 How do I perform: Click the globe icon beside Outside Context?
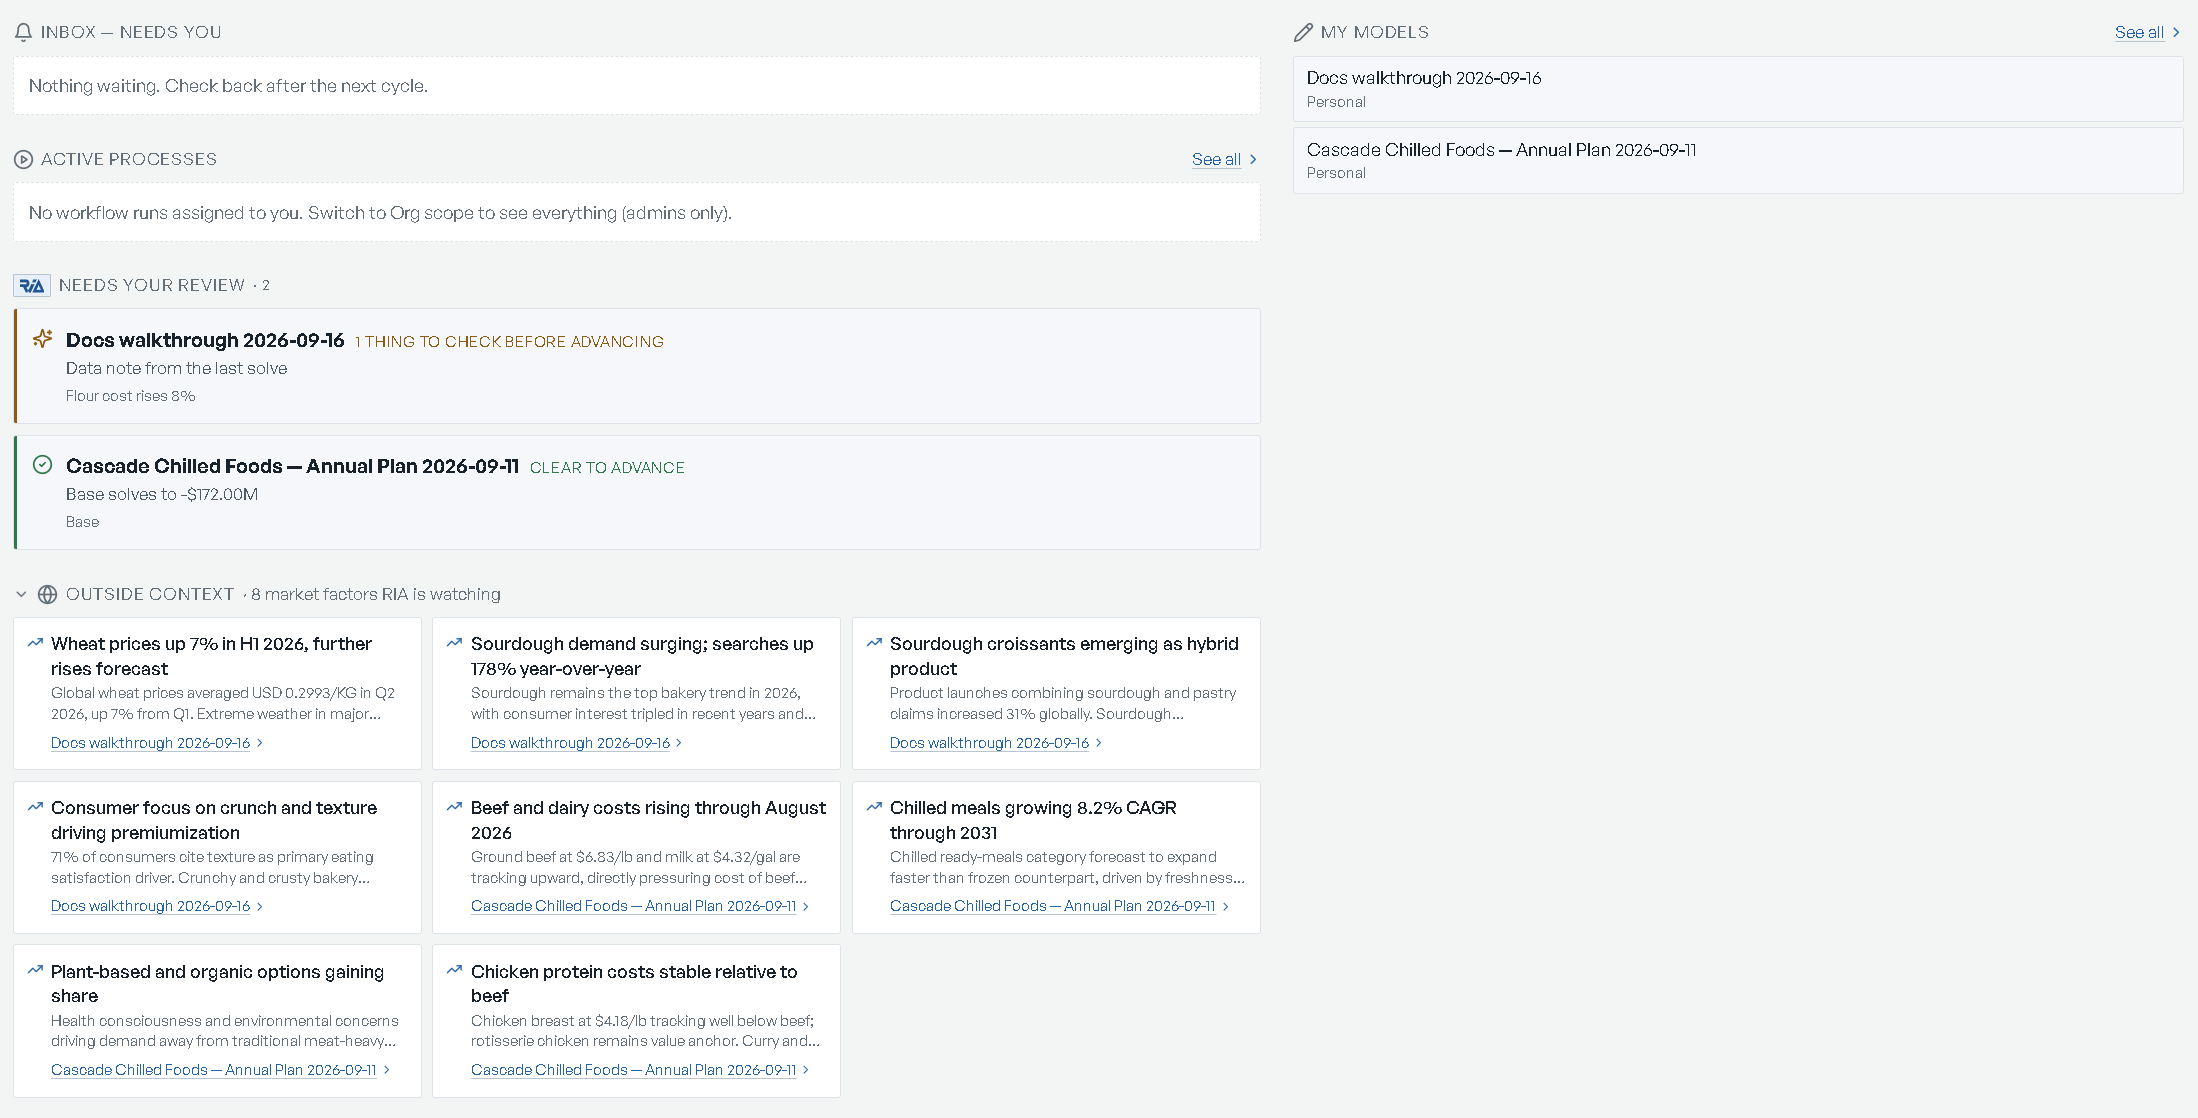click(x=47, y=594)
